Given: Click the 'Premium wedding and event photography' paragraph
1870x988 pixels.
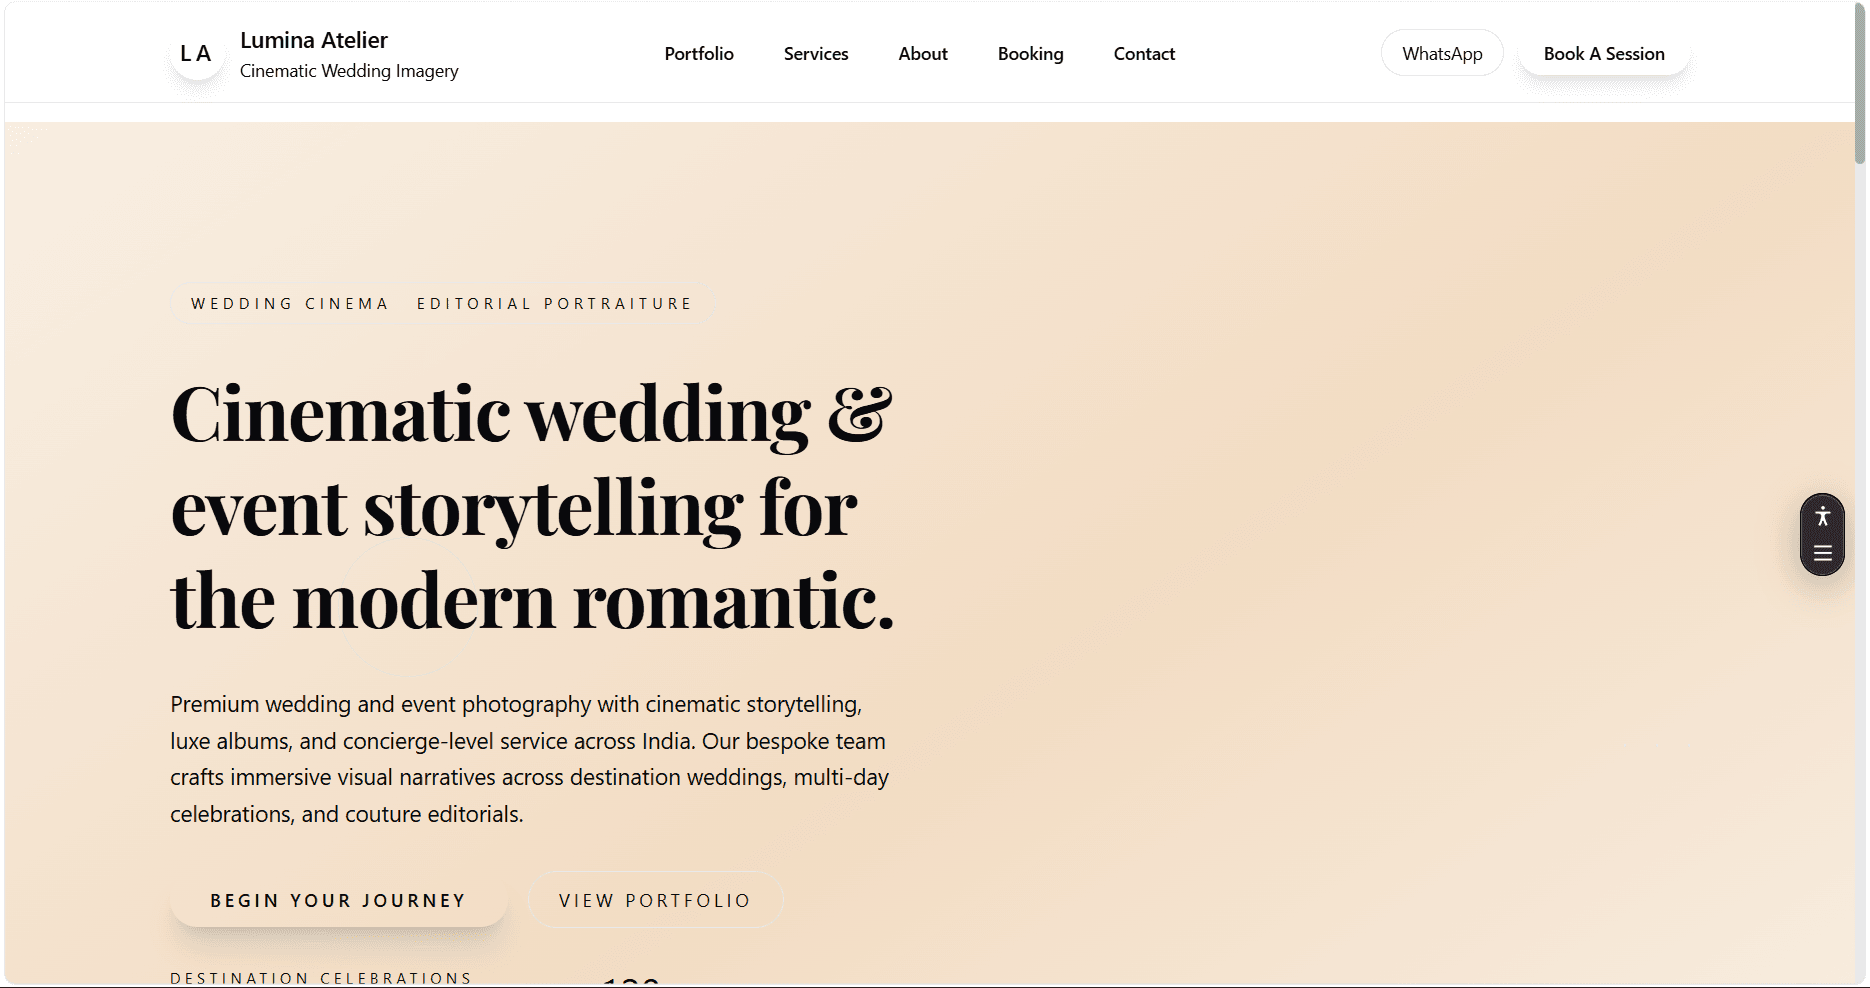Looking at the screenshot, I should click(529, 759).
